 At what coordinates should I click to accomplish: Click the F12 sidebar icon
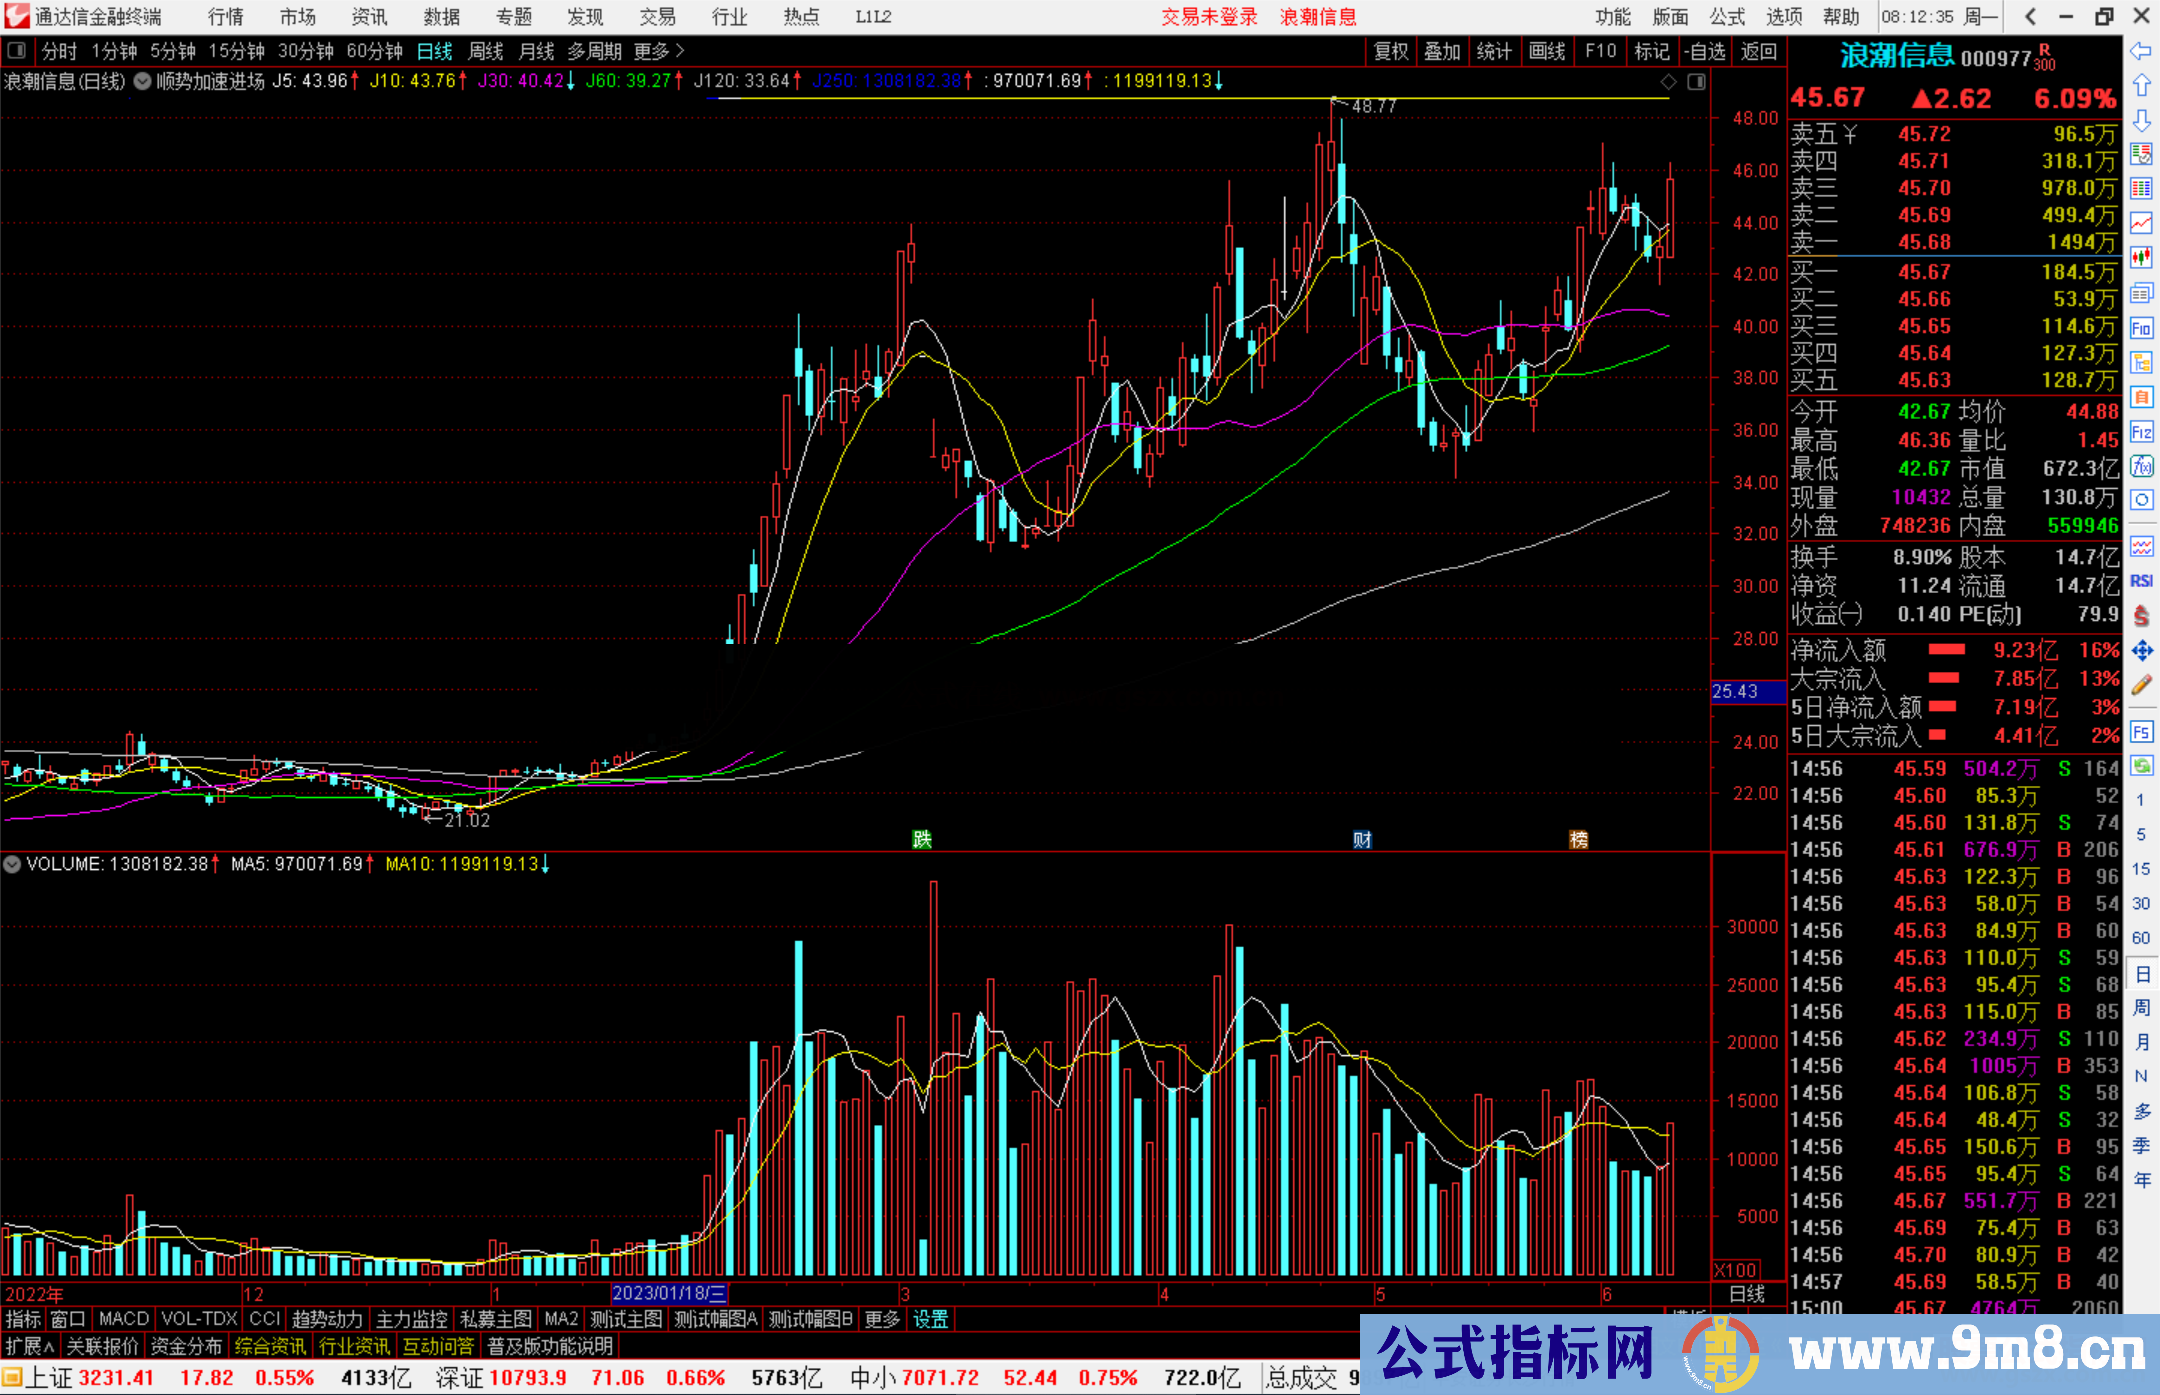click(2141, 432)
